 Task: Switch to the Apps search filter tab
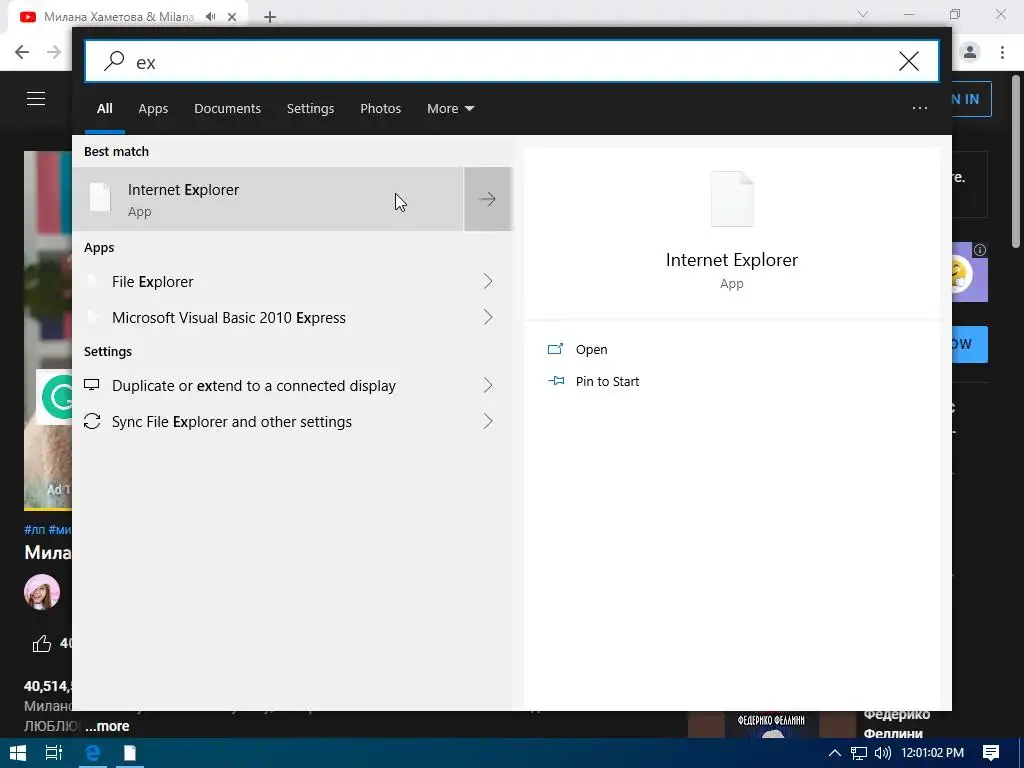153,108
